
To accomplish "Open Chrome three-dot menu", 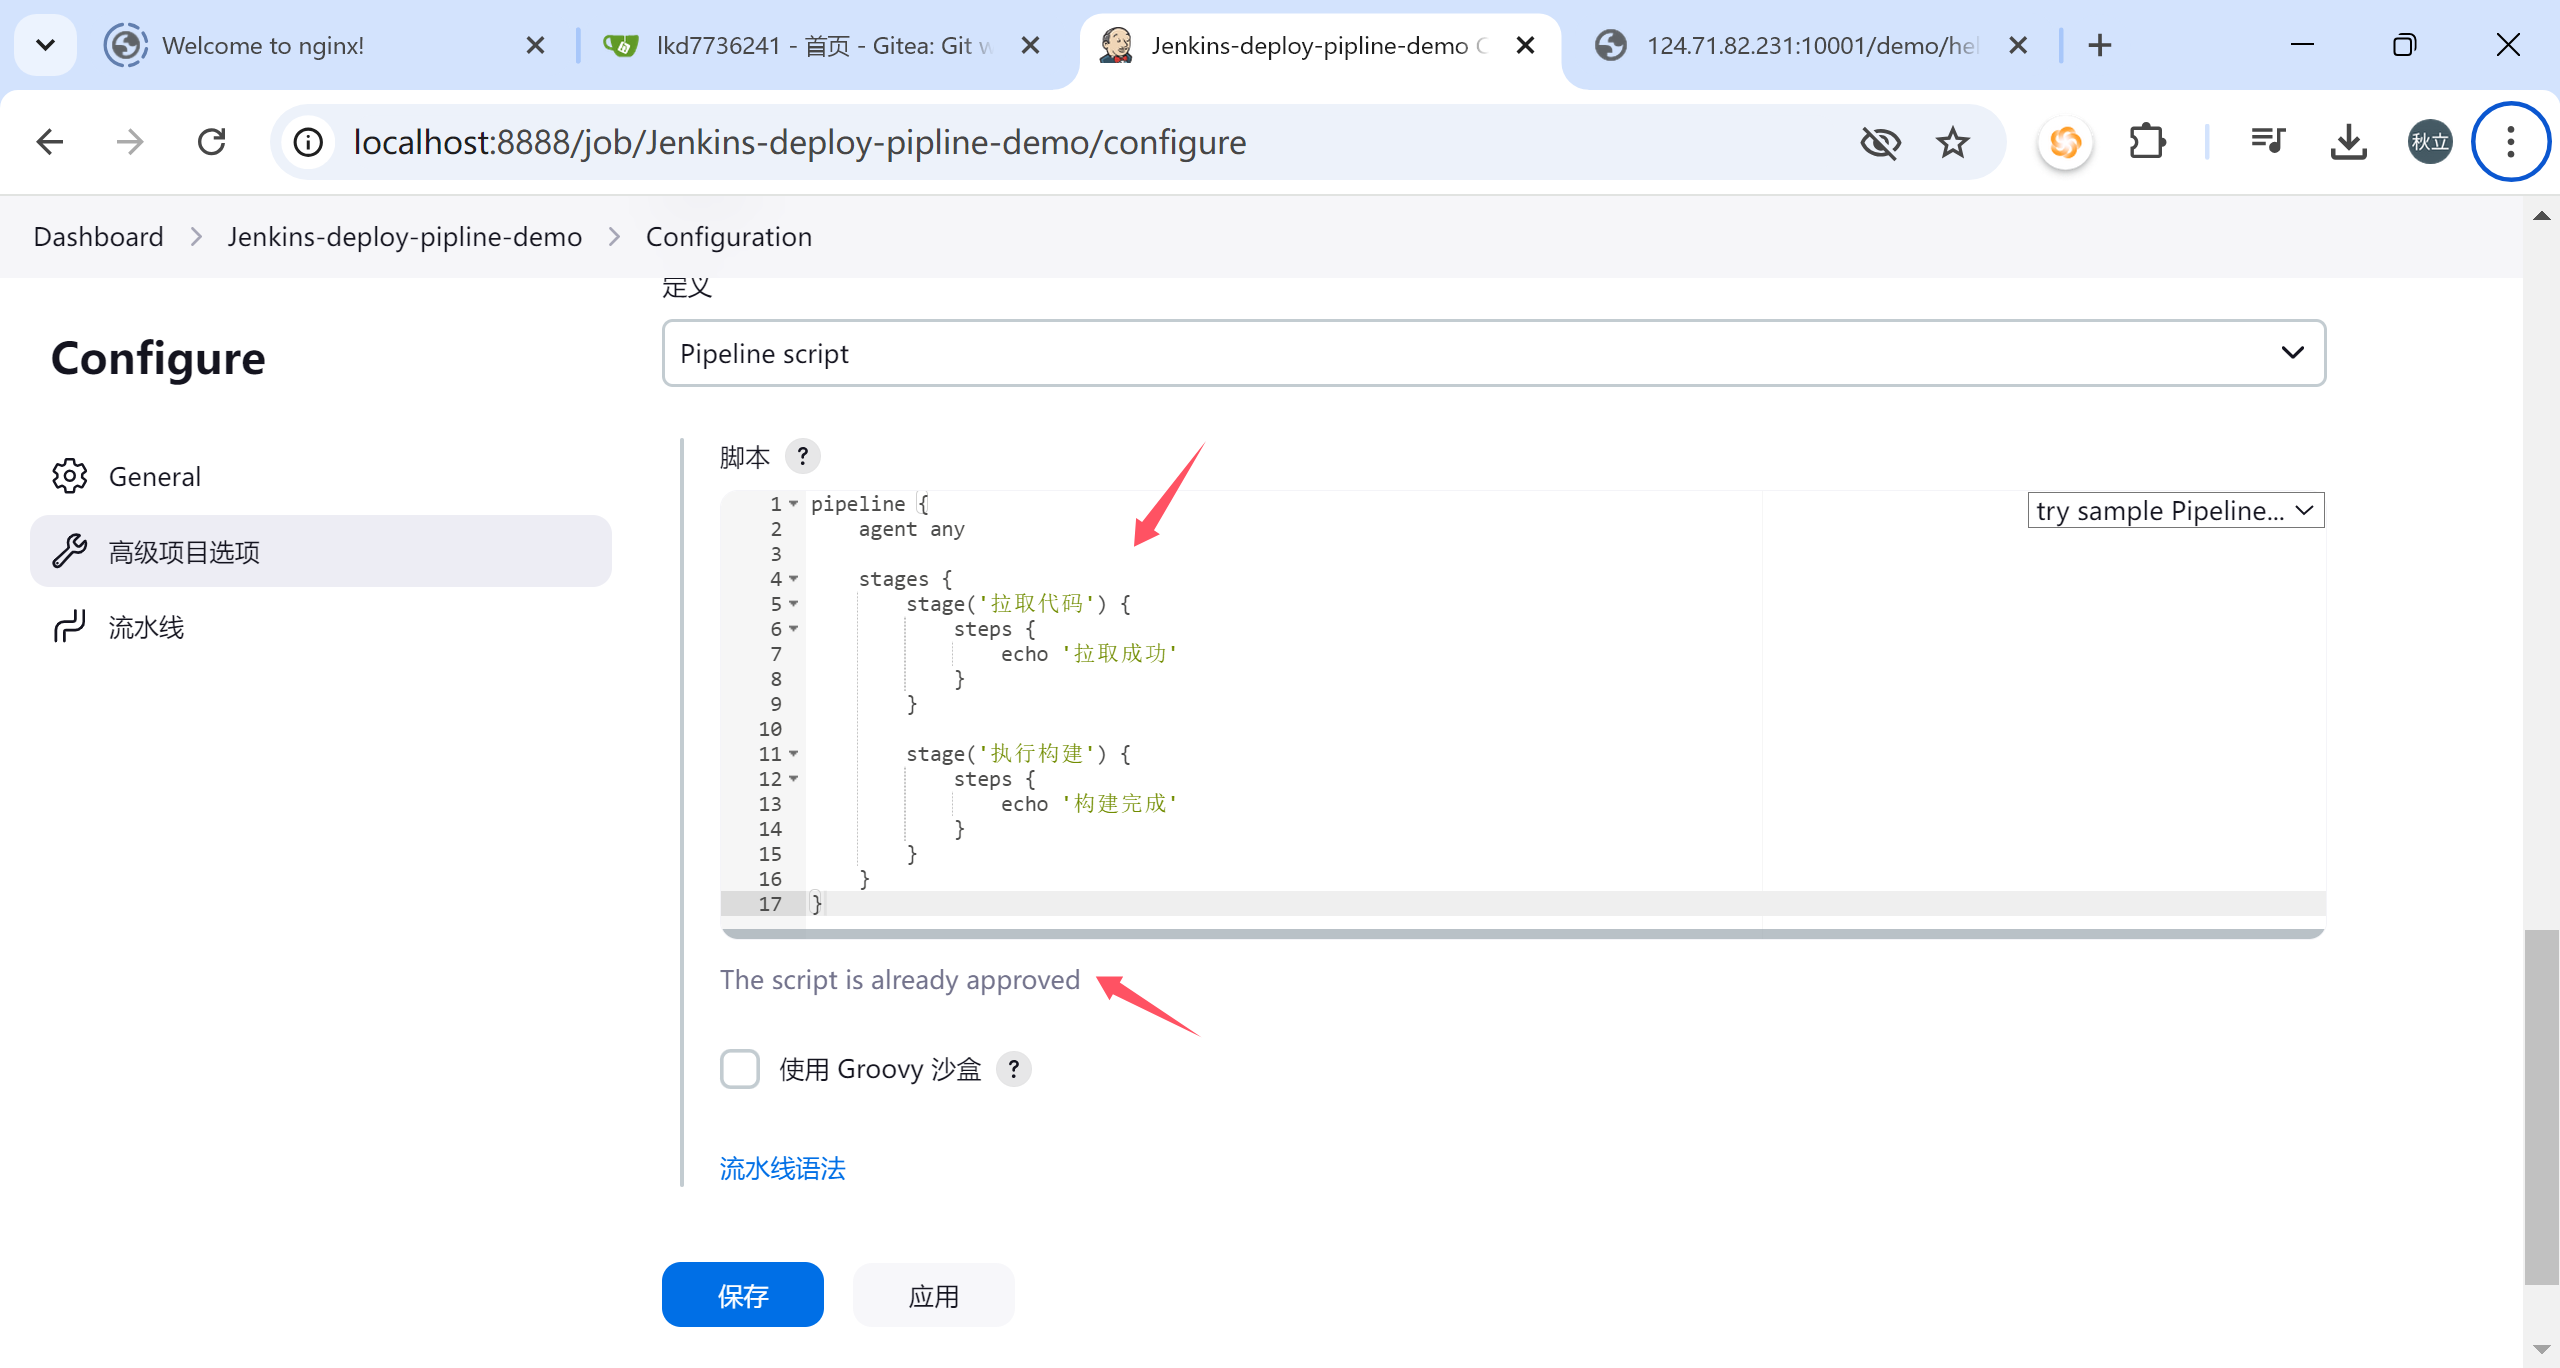I will [2510, 142].
